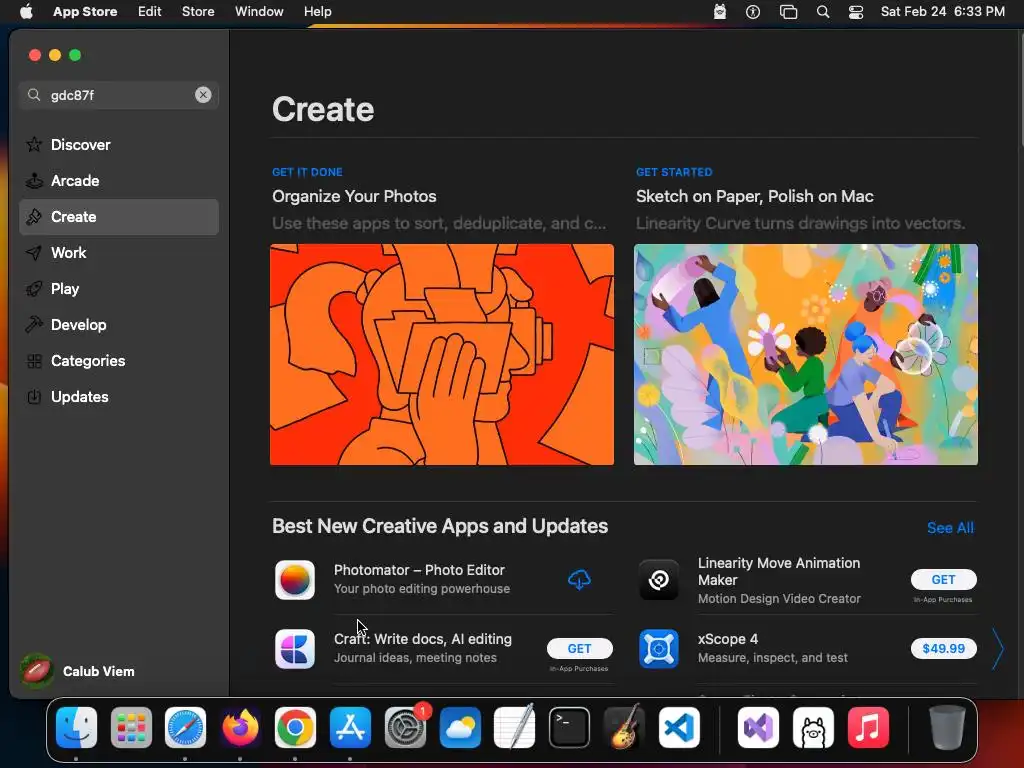Image resolution: width=1024 pixels, height=768 pixels.
Task: Open the Help menu
Action: pyautogui.click(x=317, y=12)
